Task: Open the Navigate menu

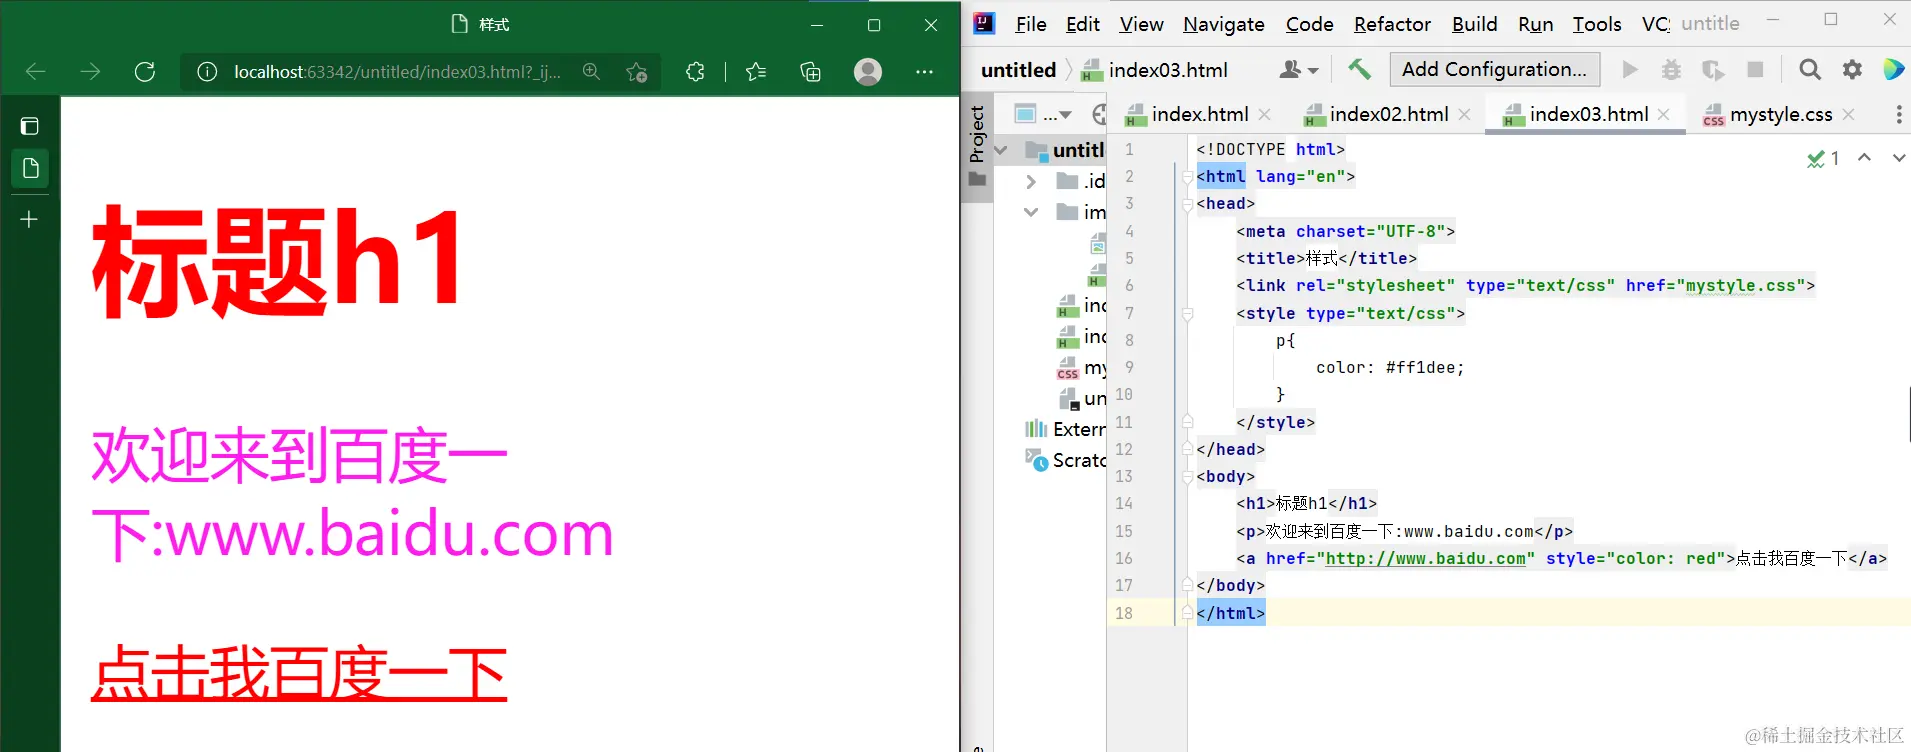Action: tap(1224, 24)
